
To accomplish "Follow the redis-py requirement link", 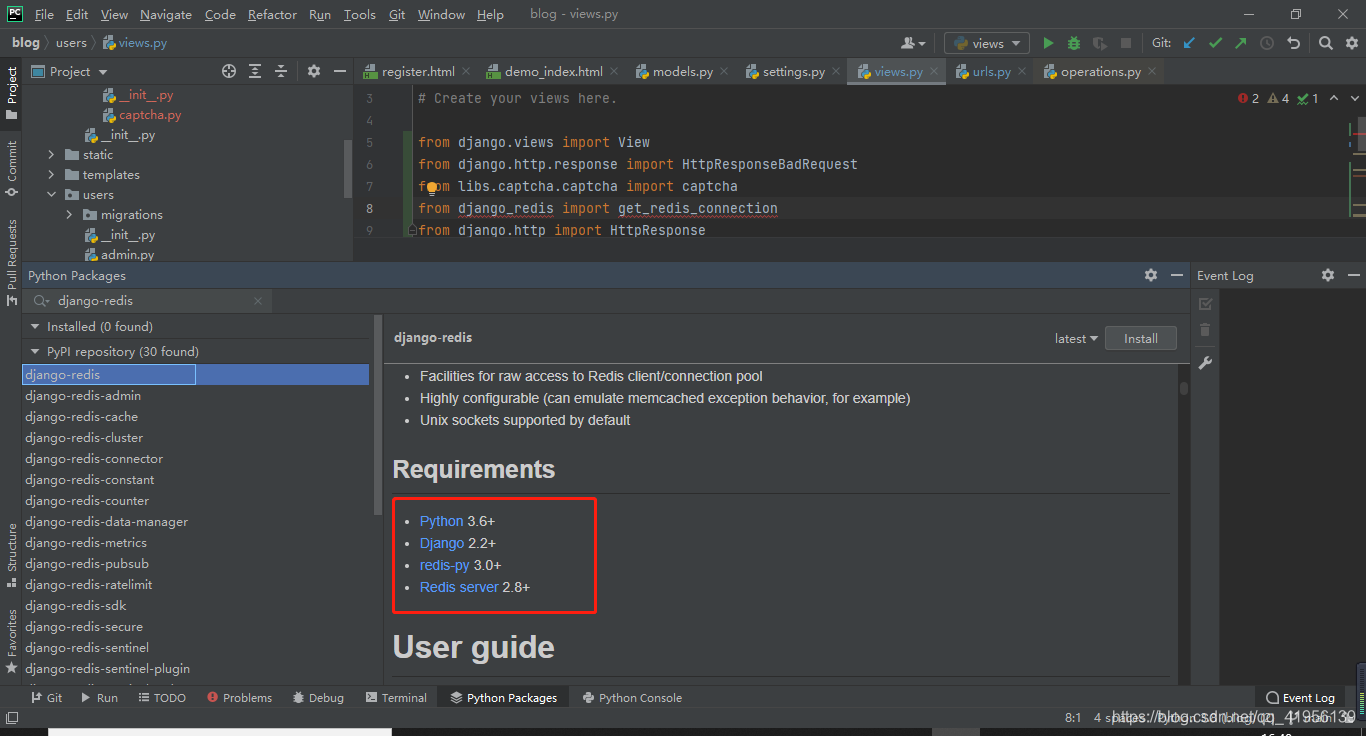I will (444, 565).
